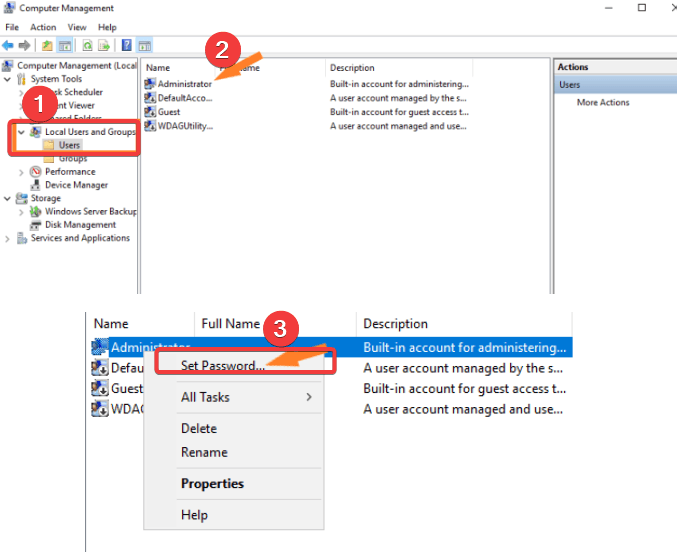Screen dimensions: 677x552
Task: Open the Action menu
Action: click(x=43, y=27)
